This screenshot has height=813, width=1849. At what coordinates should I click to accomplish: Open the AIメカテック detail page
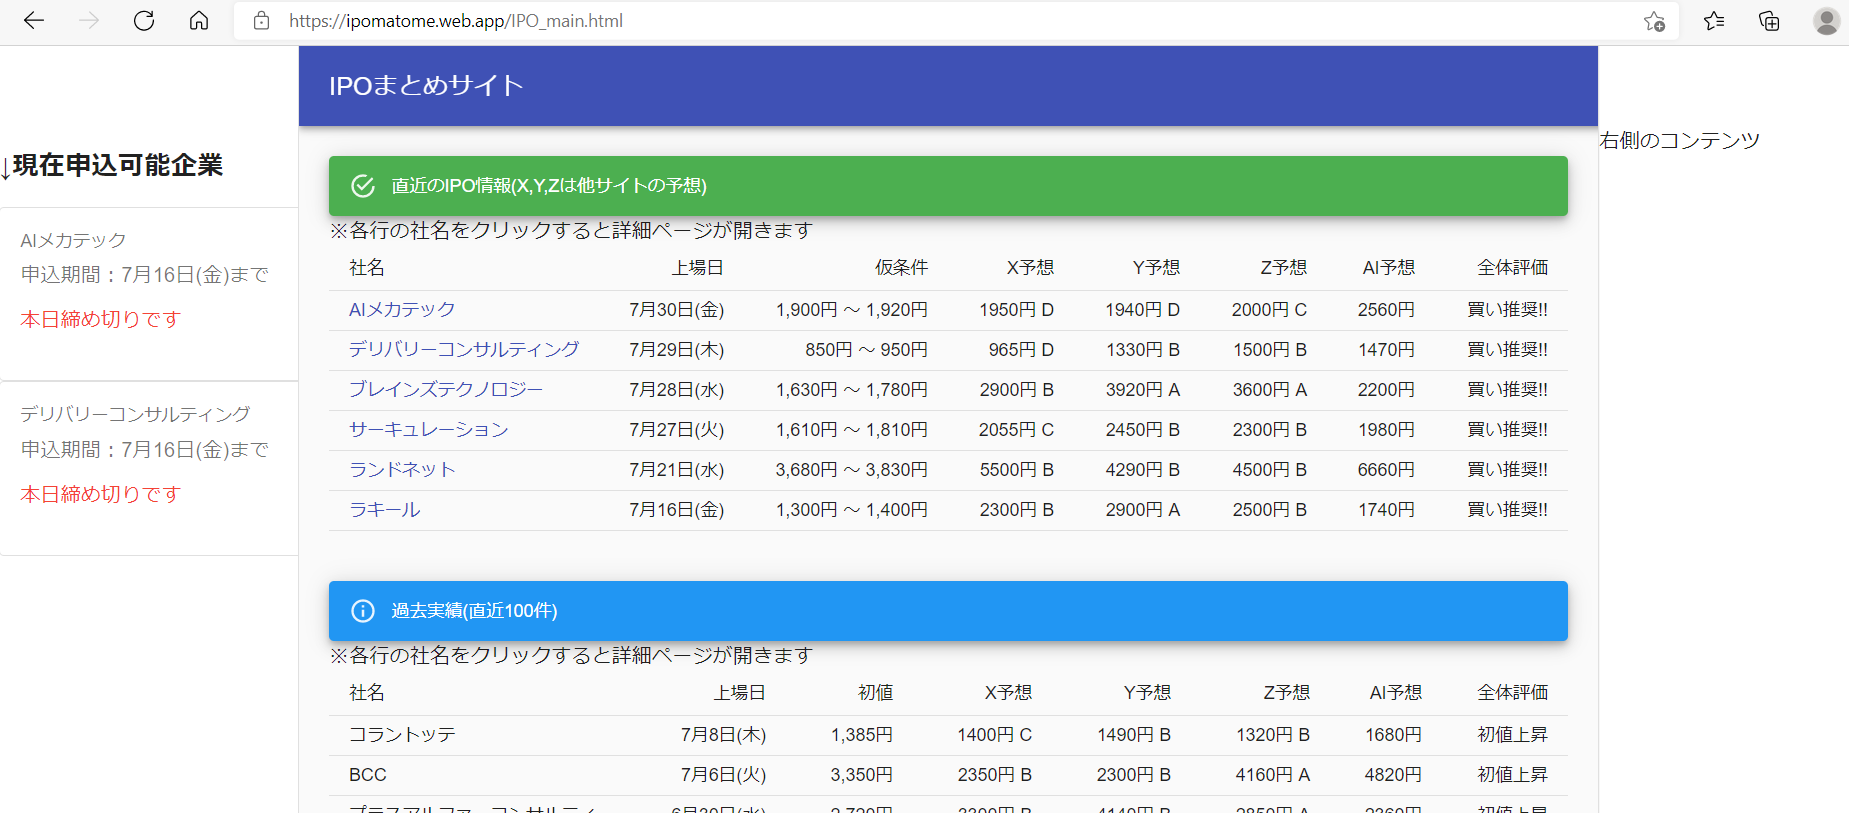(x=402, y=310)
